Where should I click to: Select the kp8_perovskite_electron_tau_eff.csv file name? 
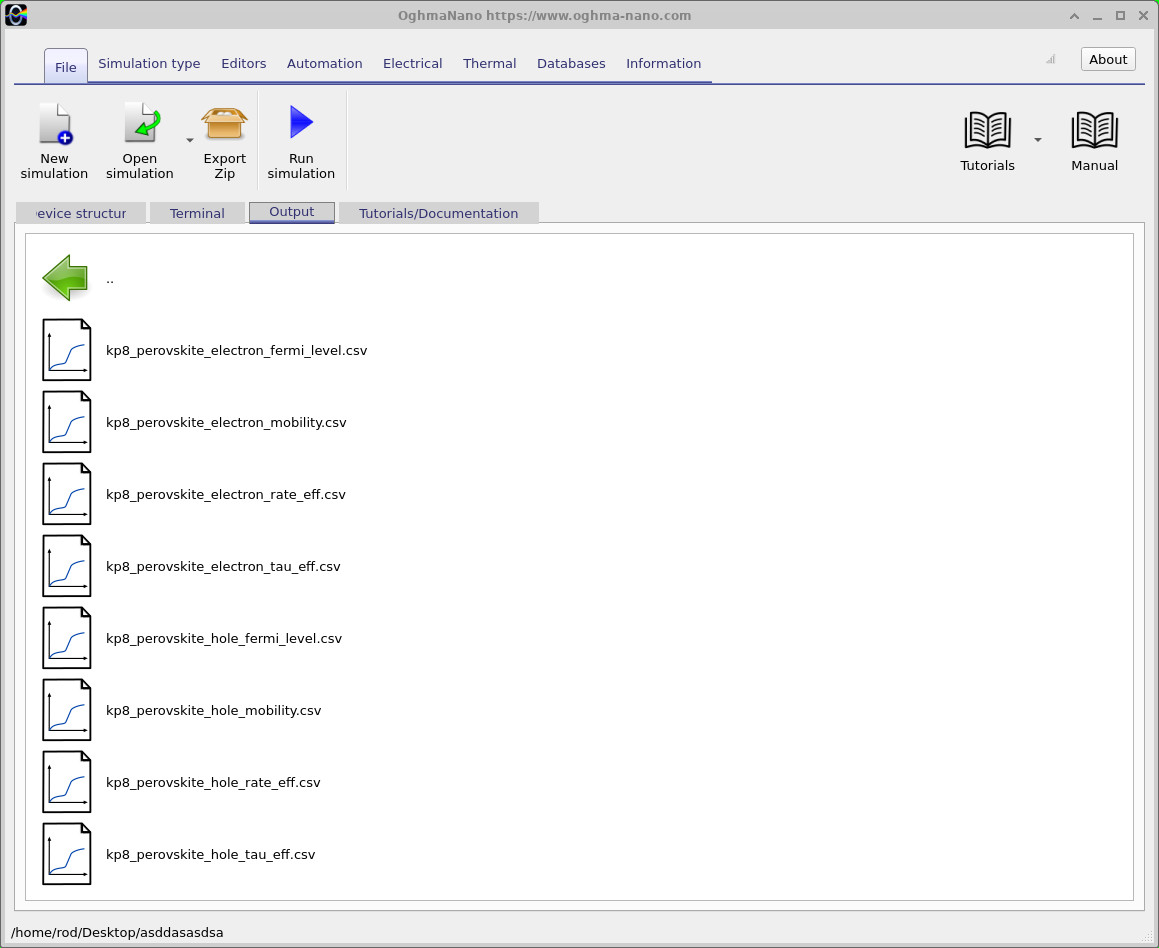(223, 567)
